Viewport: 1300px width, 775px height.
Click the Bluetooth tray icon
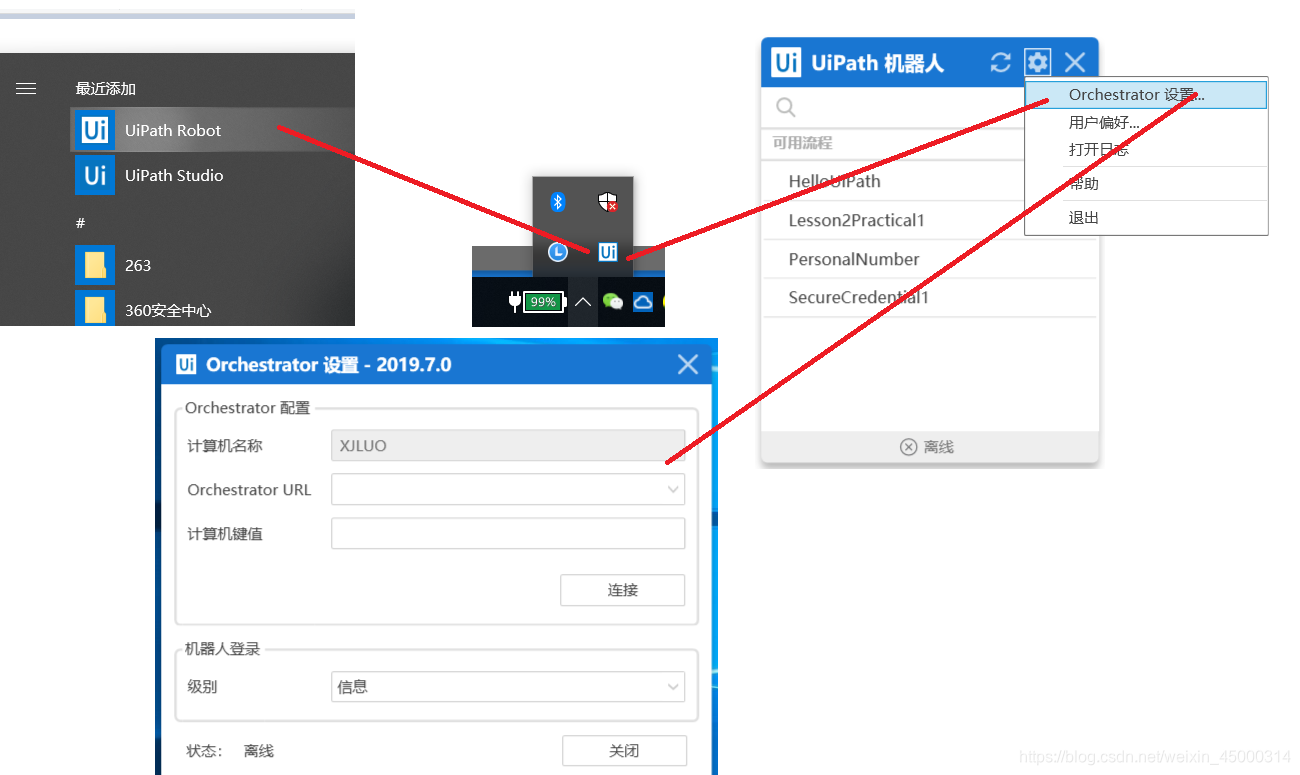(558, 202)
